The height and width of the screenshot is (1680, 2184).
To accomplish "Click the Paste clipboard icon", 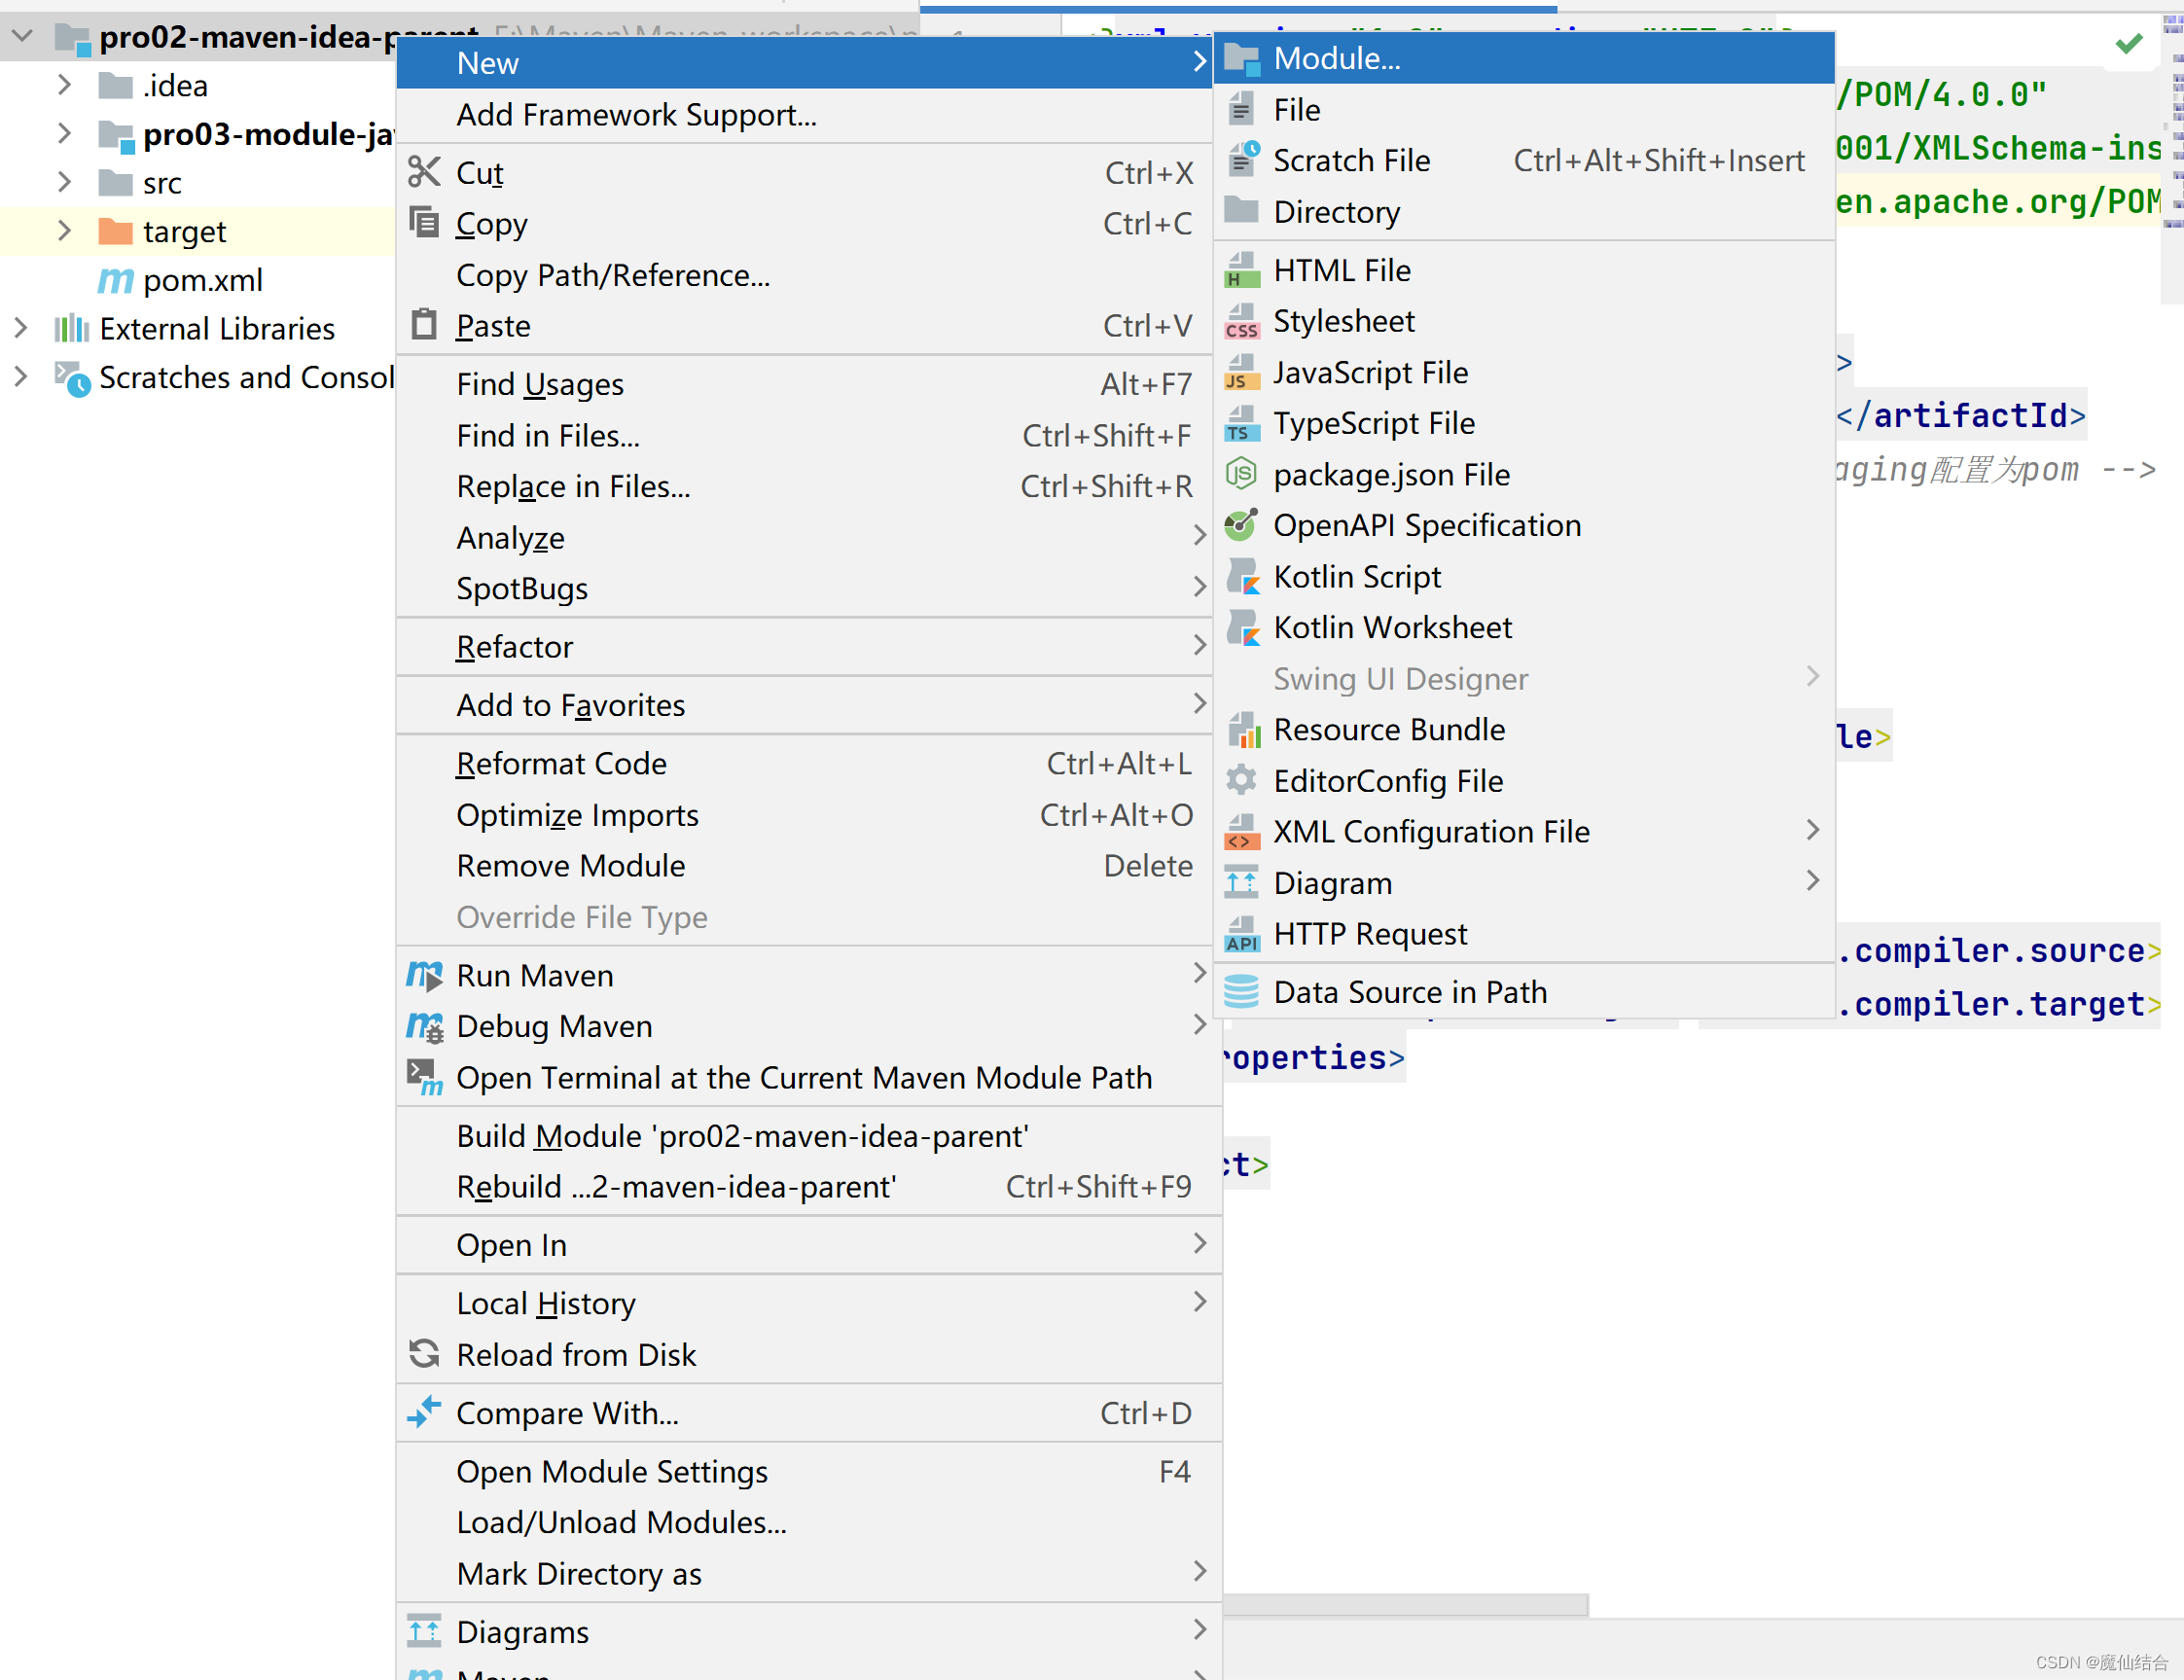I will (x=424, y=324).
